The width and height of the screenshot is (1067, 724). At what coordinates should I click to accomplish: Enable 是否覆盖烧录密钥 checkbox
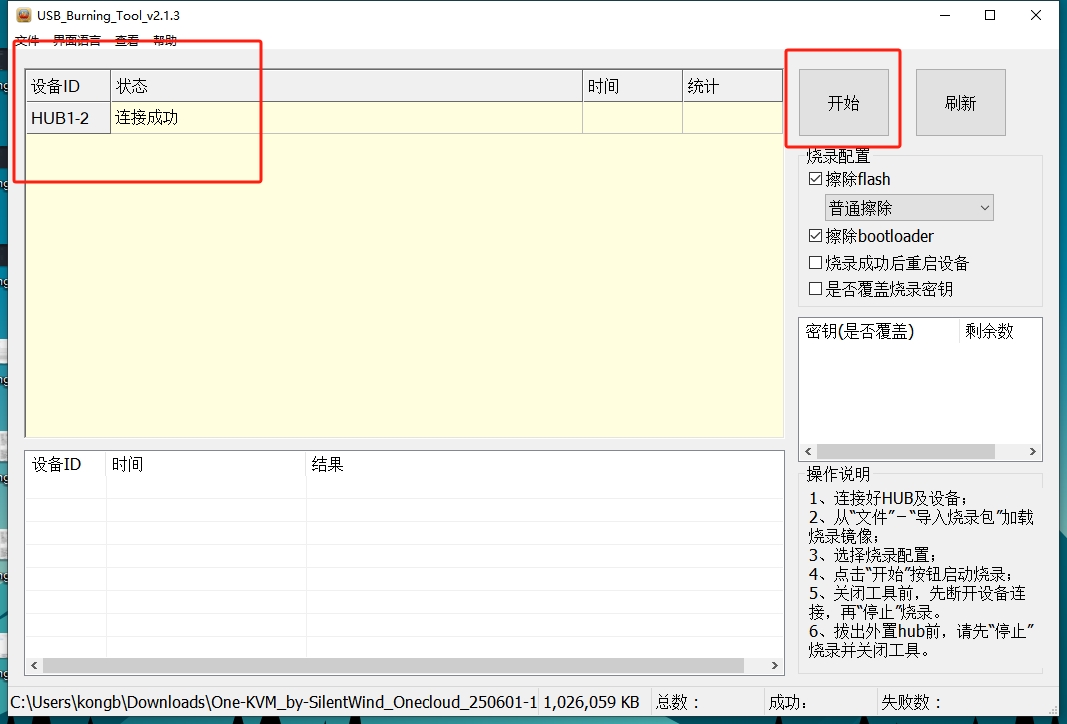click(815, 289)
